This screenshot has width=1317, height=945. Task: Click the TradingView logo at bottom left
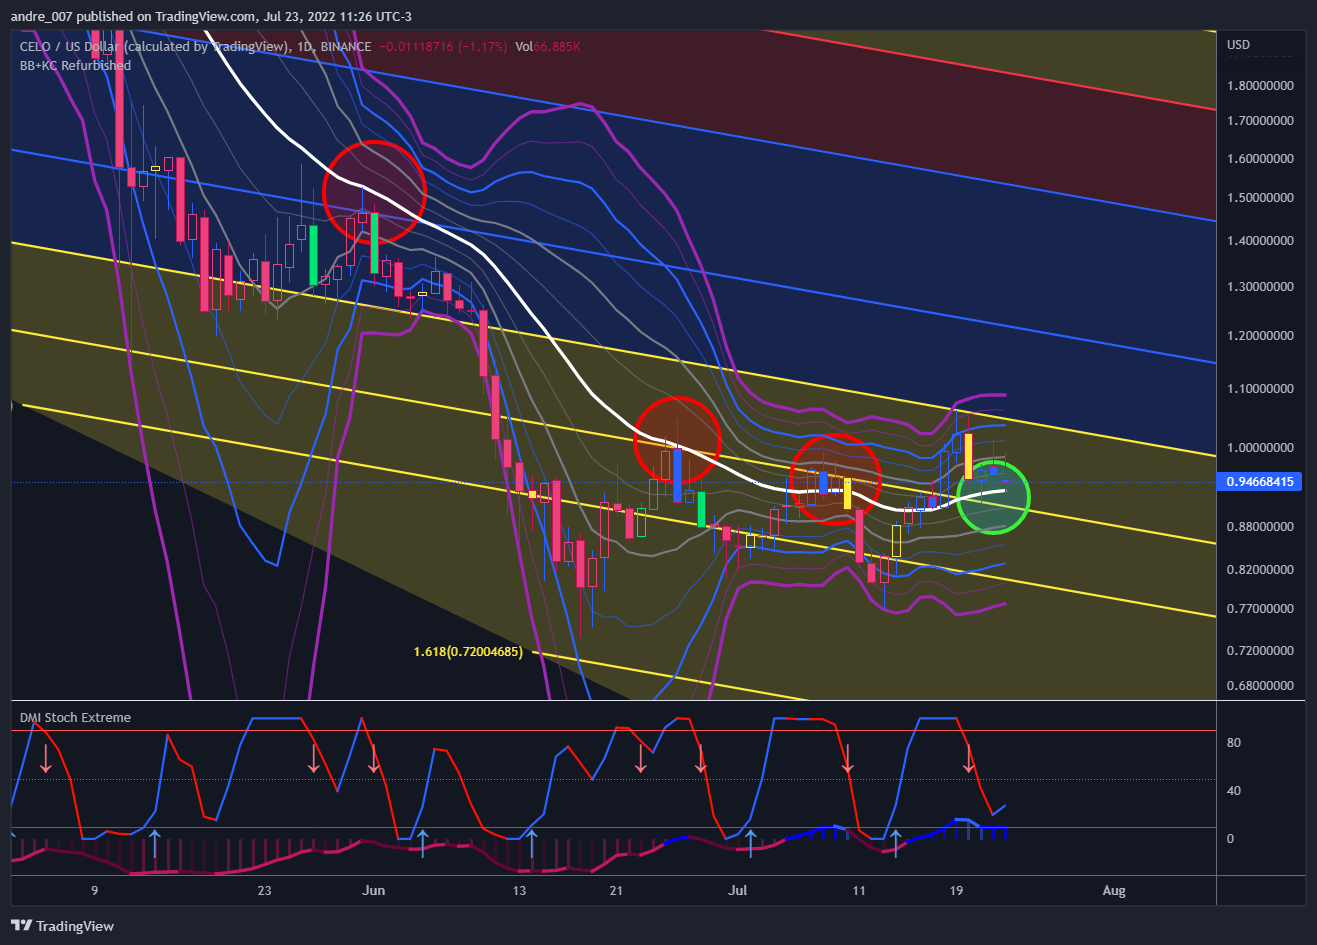[62, 926]
